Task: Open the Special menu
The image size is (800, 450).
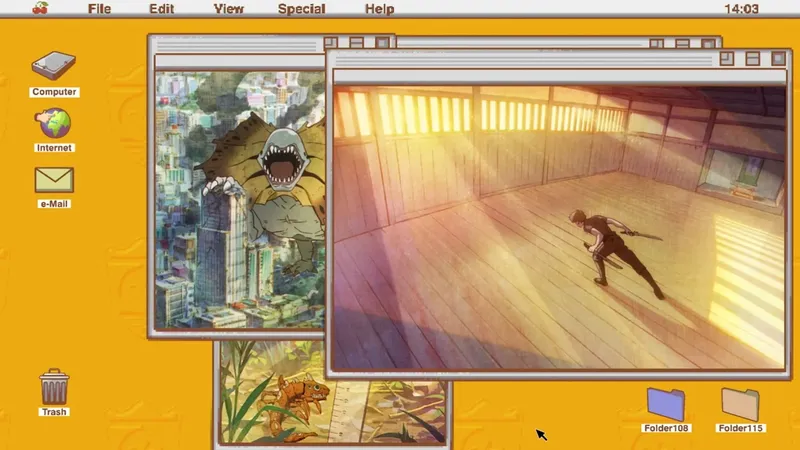Action: 301,9
